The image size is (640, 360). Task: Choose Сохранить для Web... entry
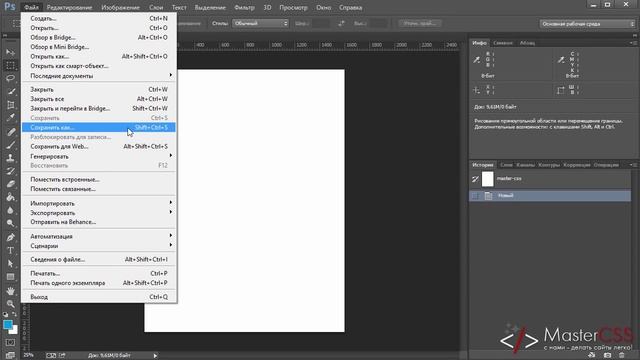click(x=99, y=146)
